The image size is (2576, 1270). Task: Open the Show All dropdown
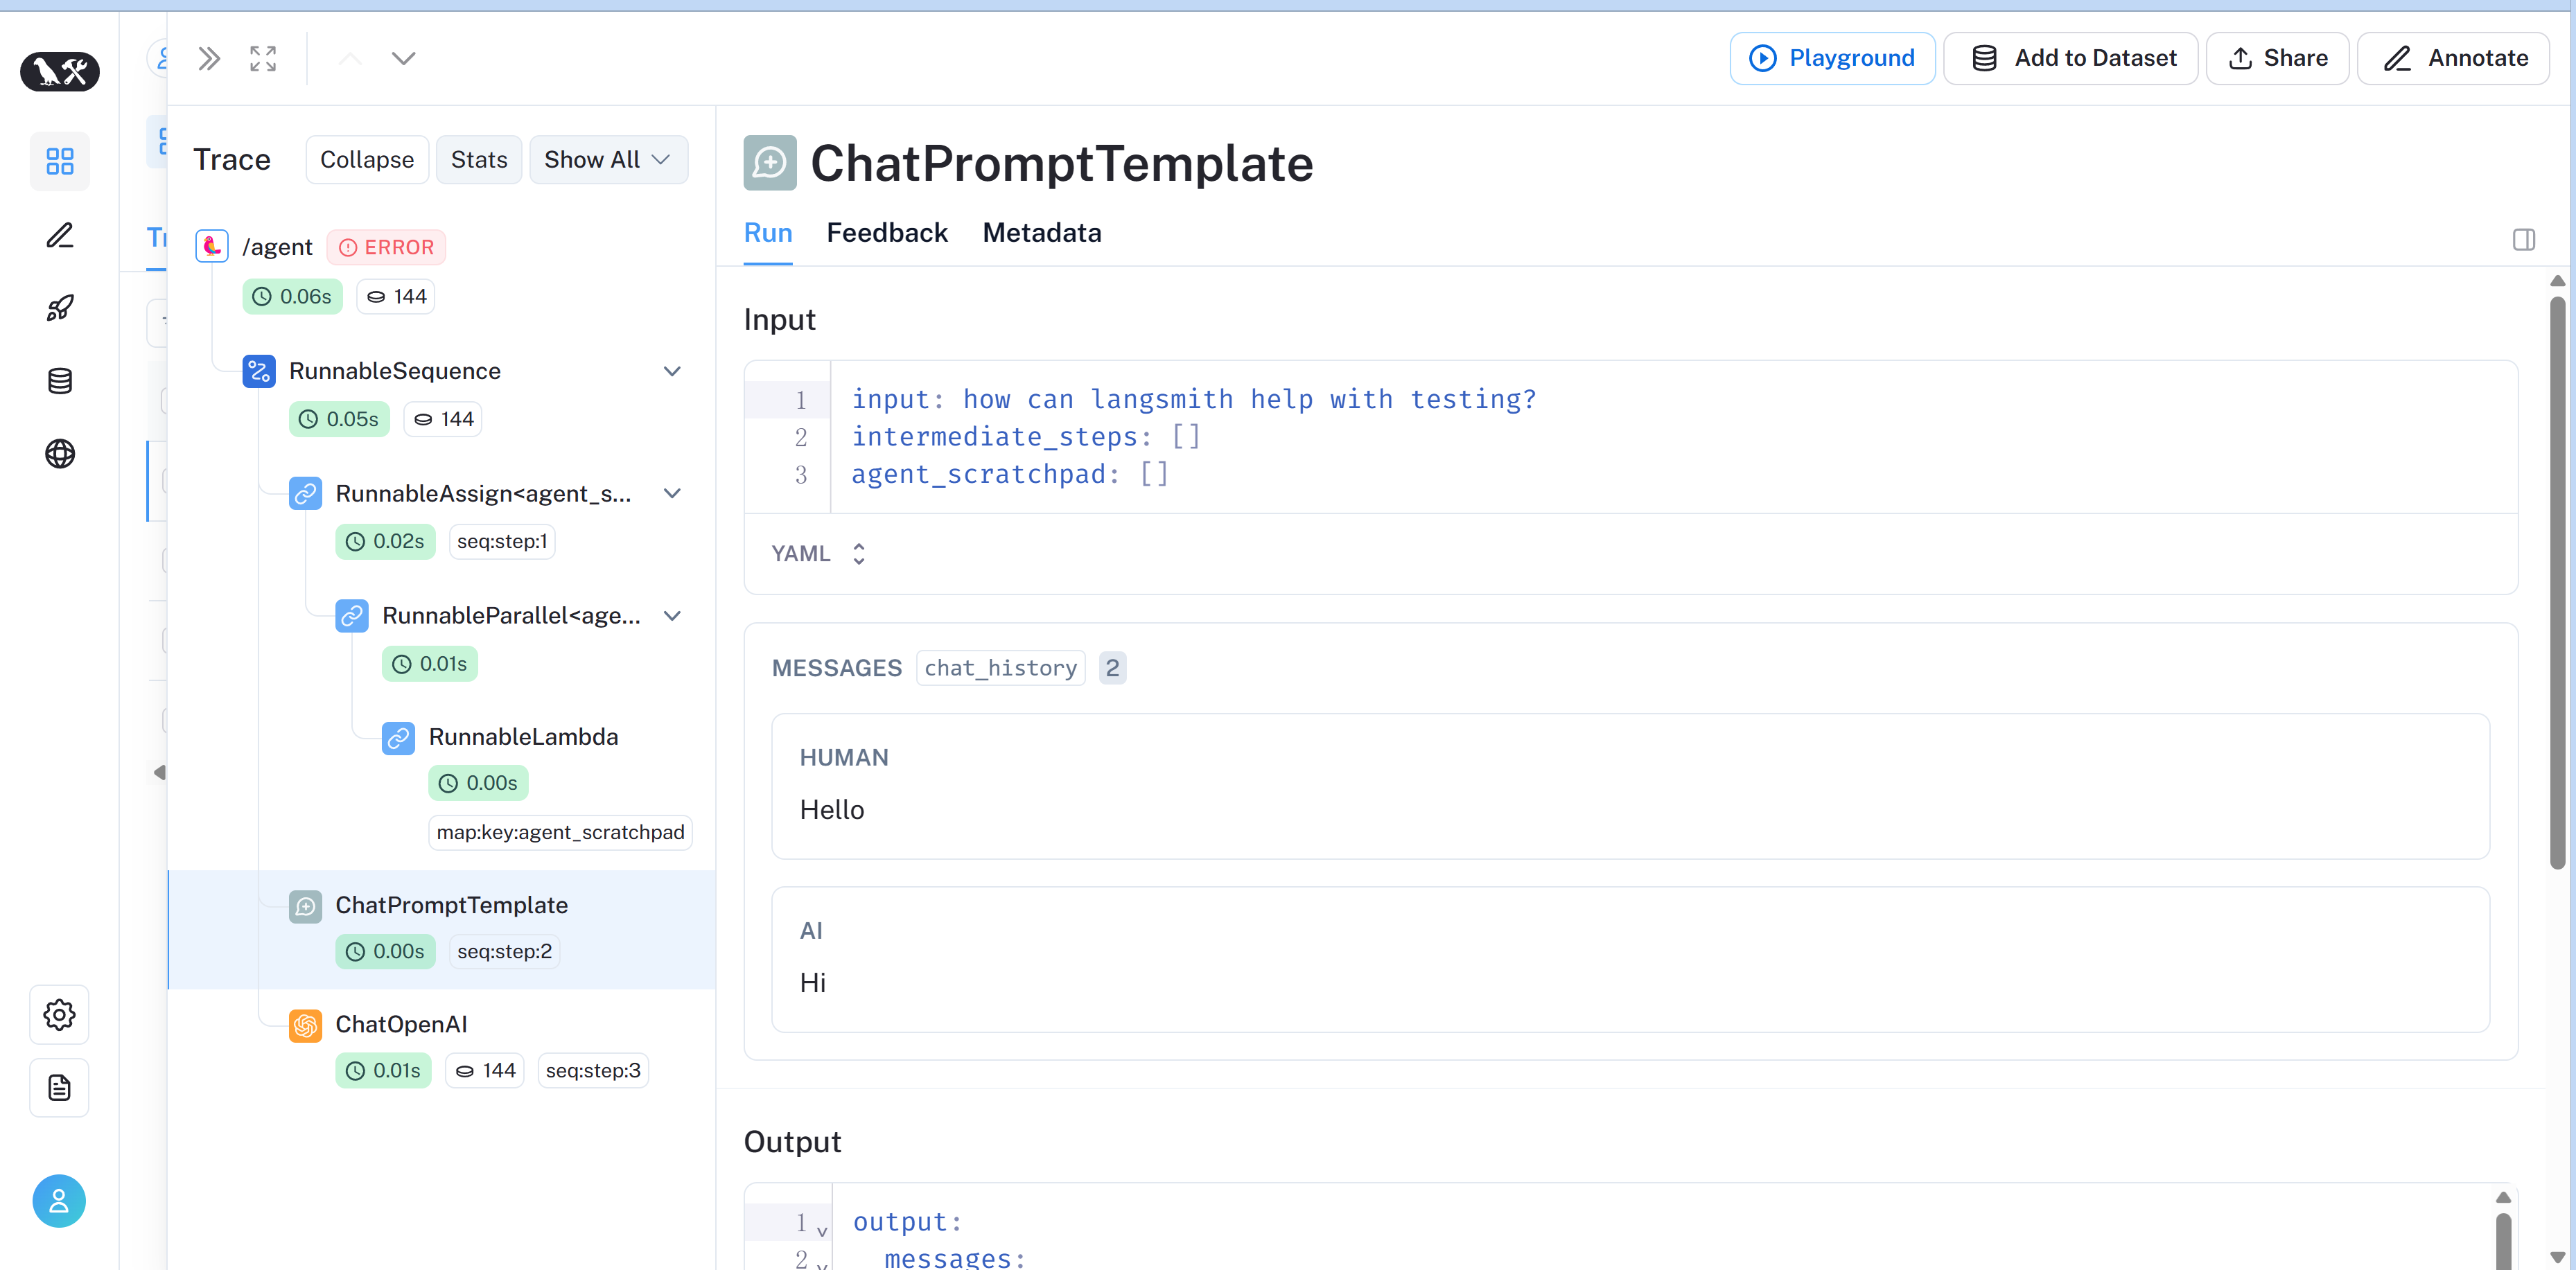(608, 159)
